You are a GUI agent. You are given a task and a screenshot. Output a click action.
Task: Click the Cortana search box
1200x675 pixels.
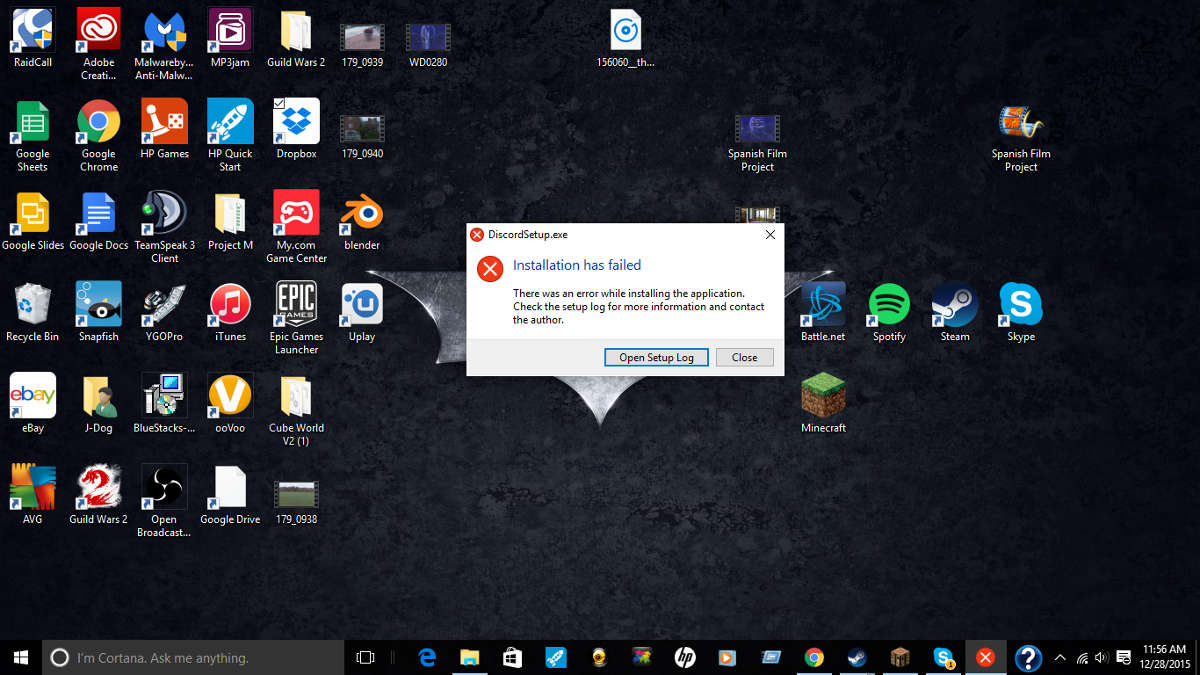192,657
